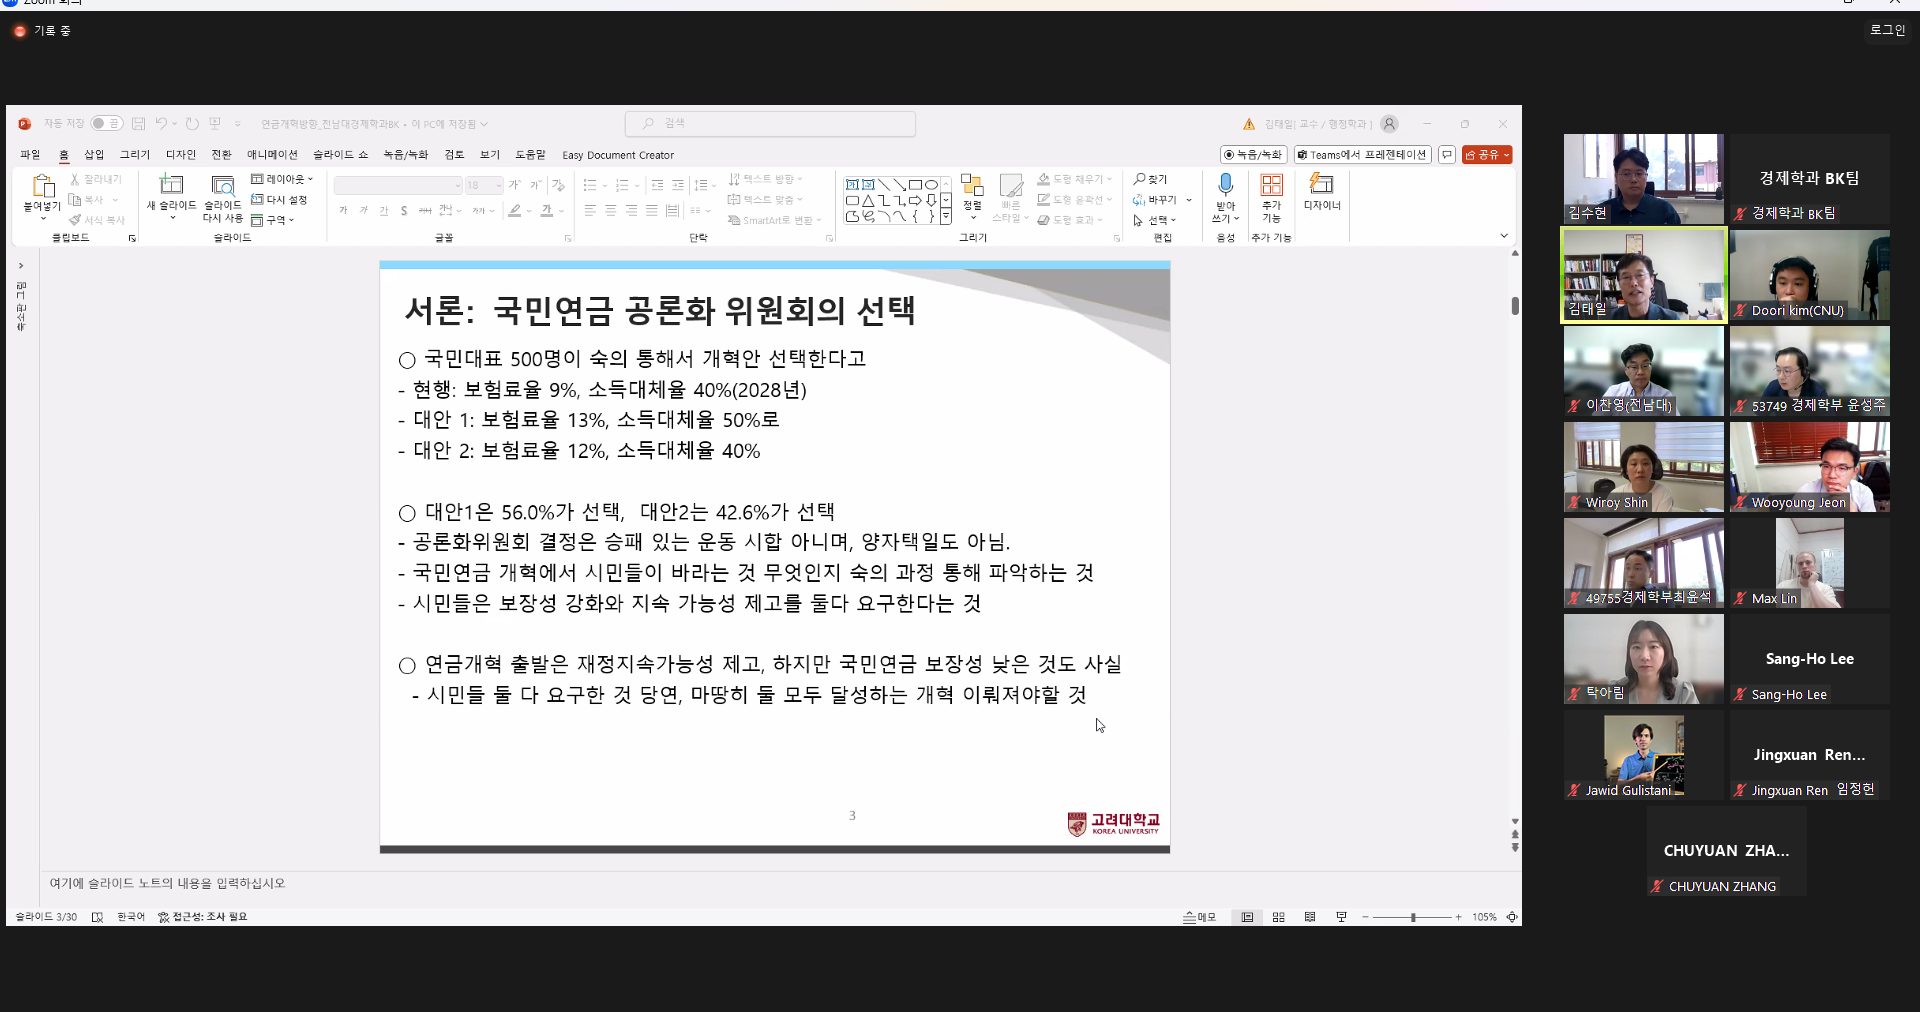Open the 구역 section dropdown
Screen dimensions: 1920x1012
coord(272,220)
